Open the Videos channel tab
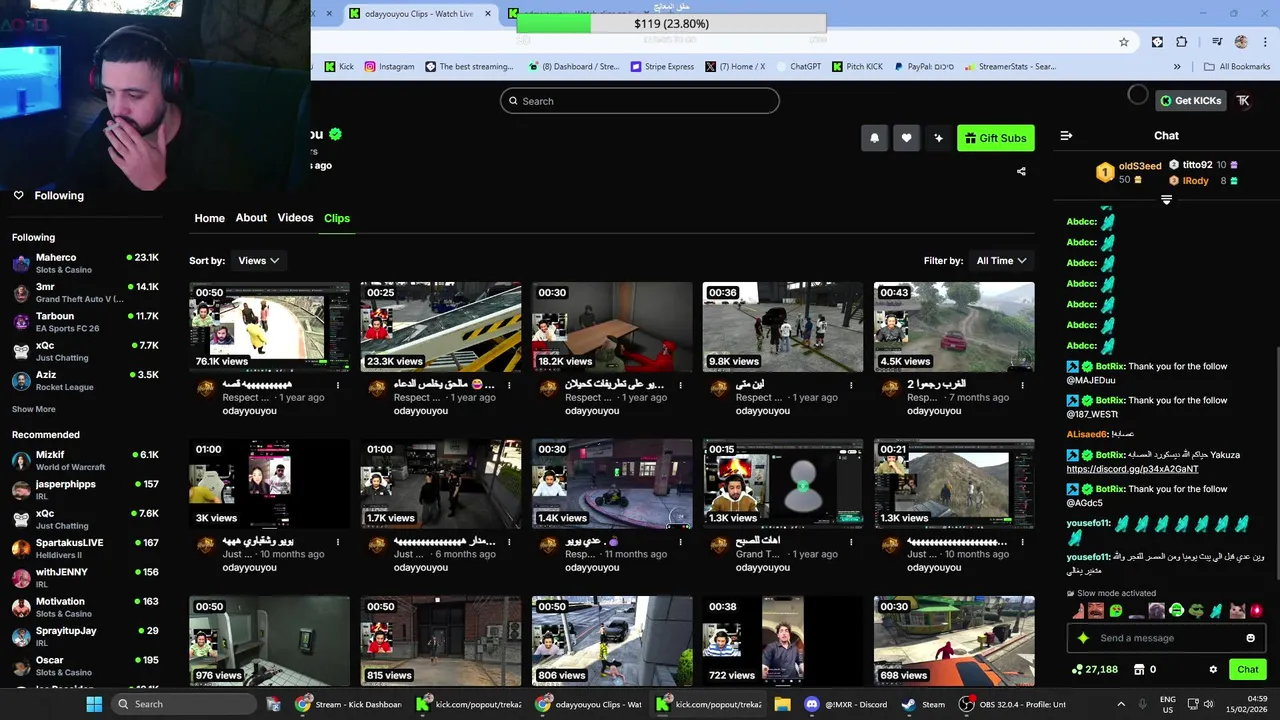1280x720 pixels. 295,218
